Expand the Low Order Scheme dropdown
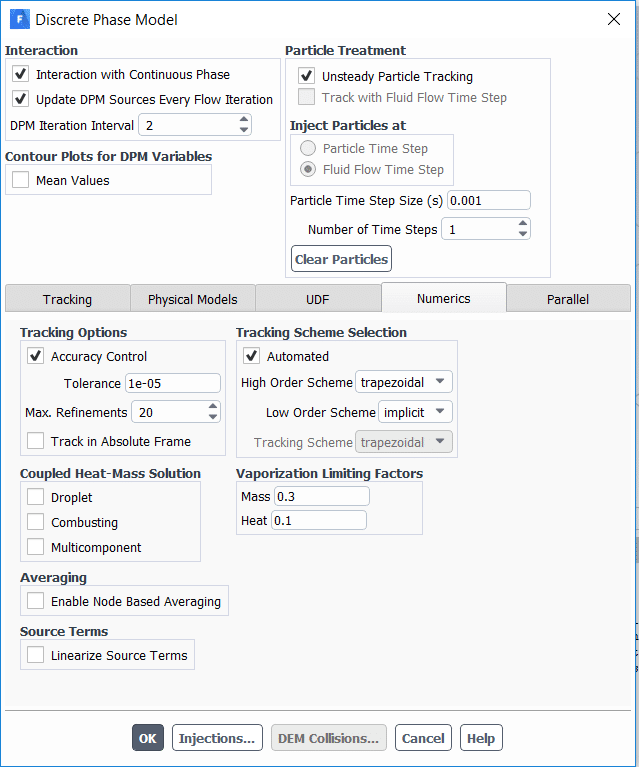Image resolution: width=639 pixels, height=767 pixels. (x=415, y=412)
